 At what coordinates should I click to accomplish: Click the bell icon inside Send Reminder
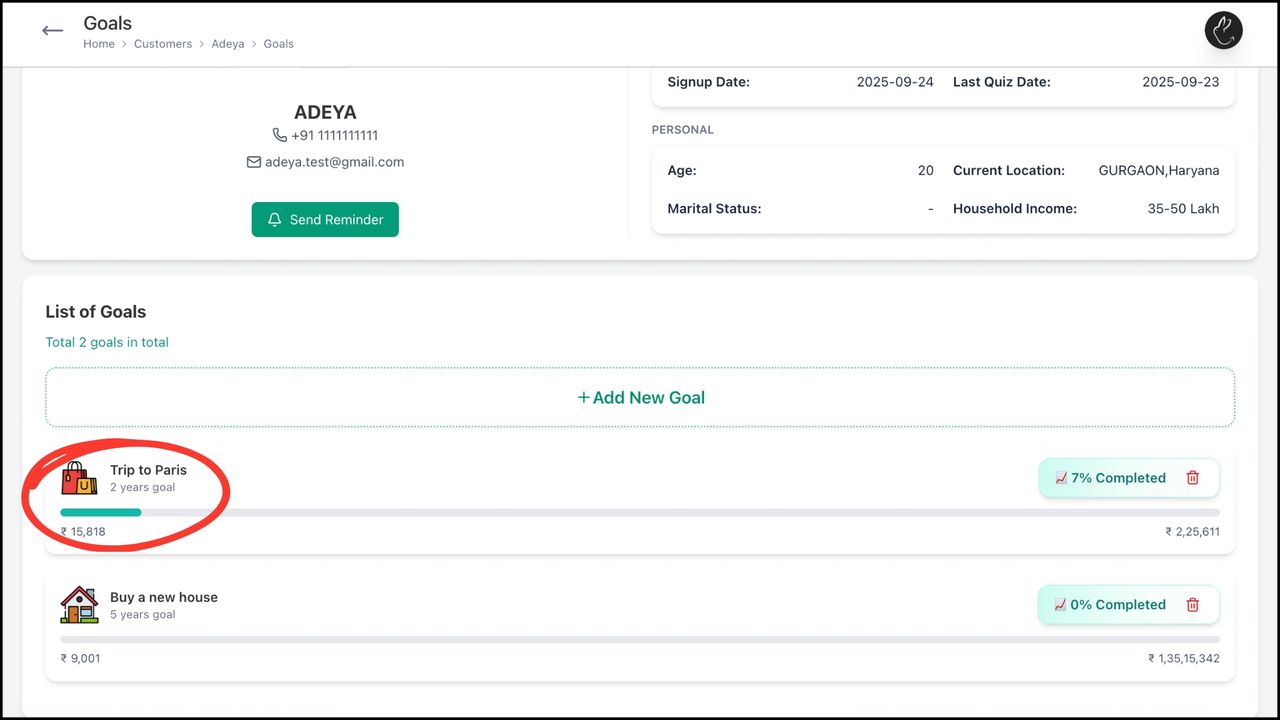[275, 219]
